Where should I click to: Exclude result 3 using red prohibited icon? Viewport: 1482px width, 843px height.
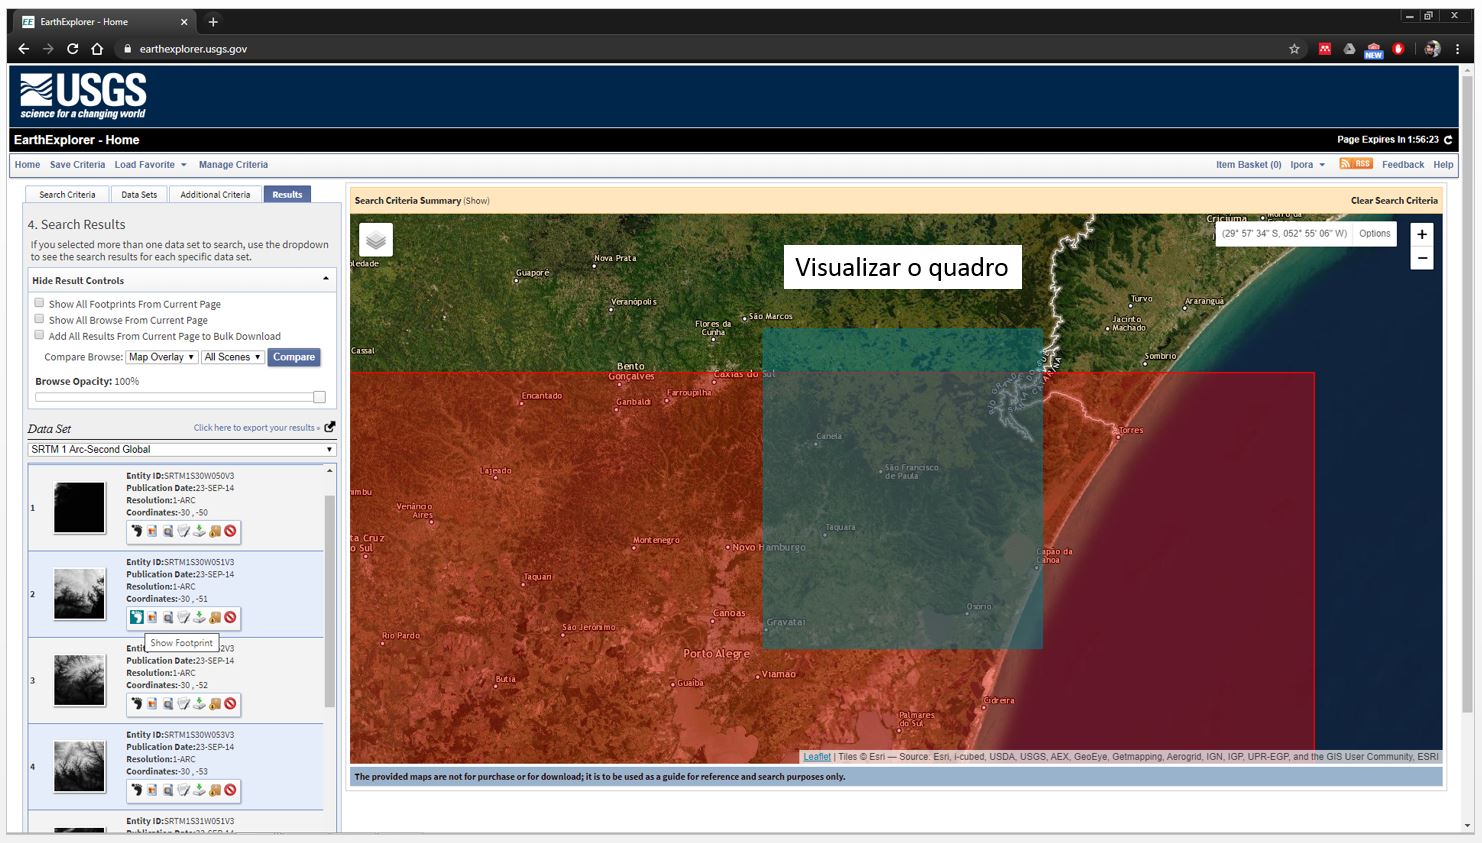(230, 704)
